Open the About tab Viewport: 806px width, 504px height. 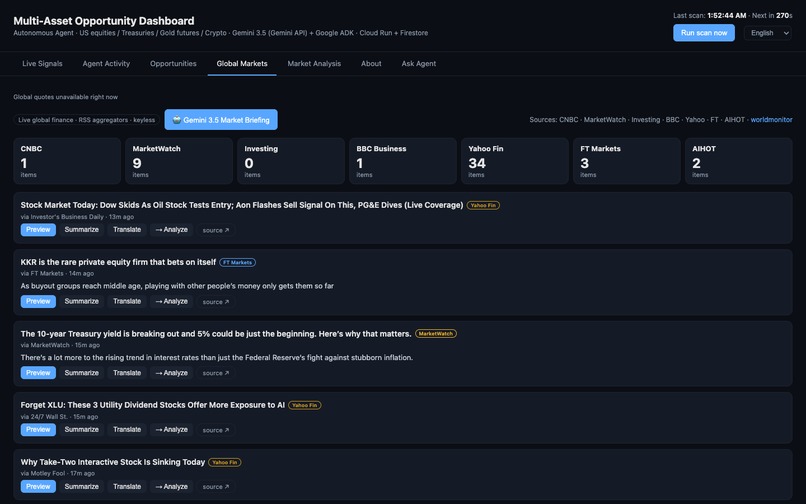(x=371, y=64)
